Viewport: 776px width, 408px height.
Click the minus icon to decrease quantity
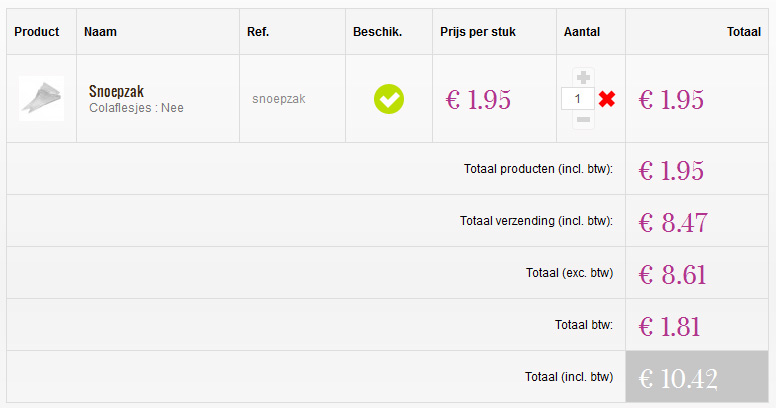pos(584,120)
